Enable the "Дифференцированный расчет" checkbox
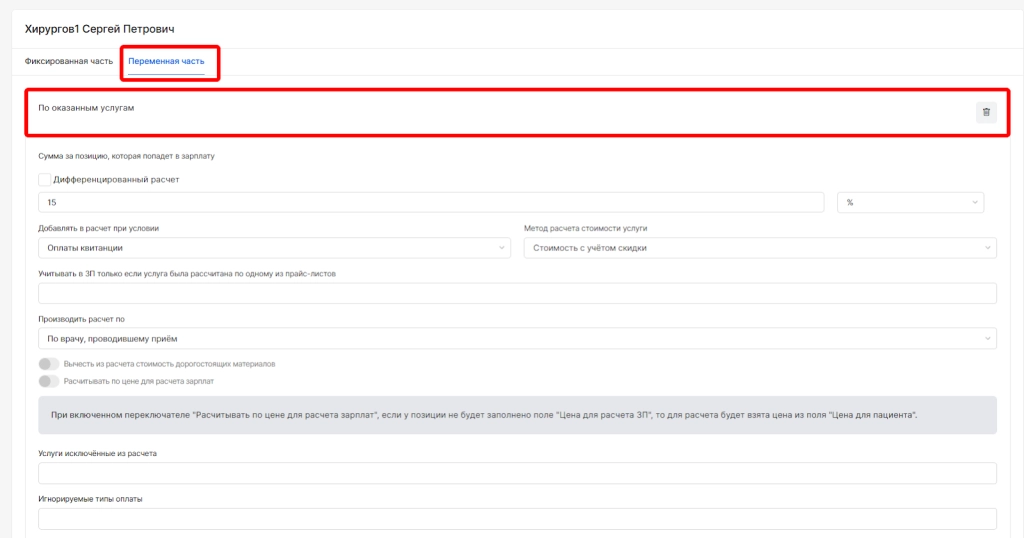 44,180
